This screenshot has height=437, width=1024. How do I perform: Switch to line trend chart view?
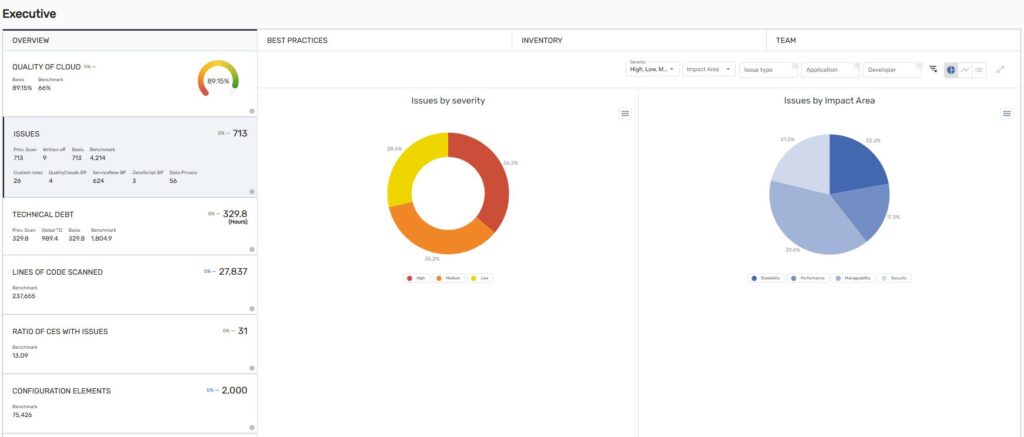(965, 69)
